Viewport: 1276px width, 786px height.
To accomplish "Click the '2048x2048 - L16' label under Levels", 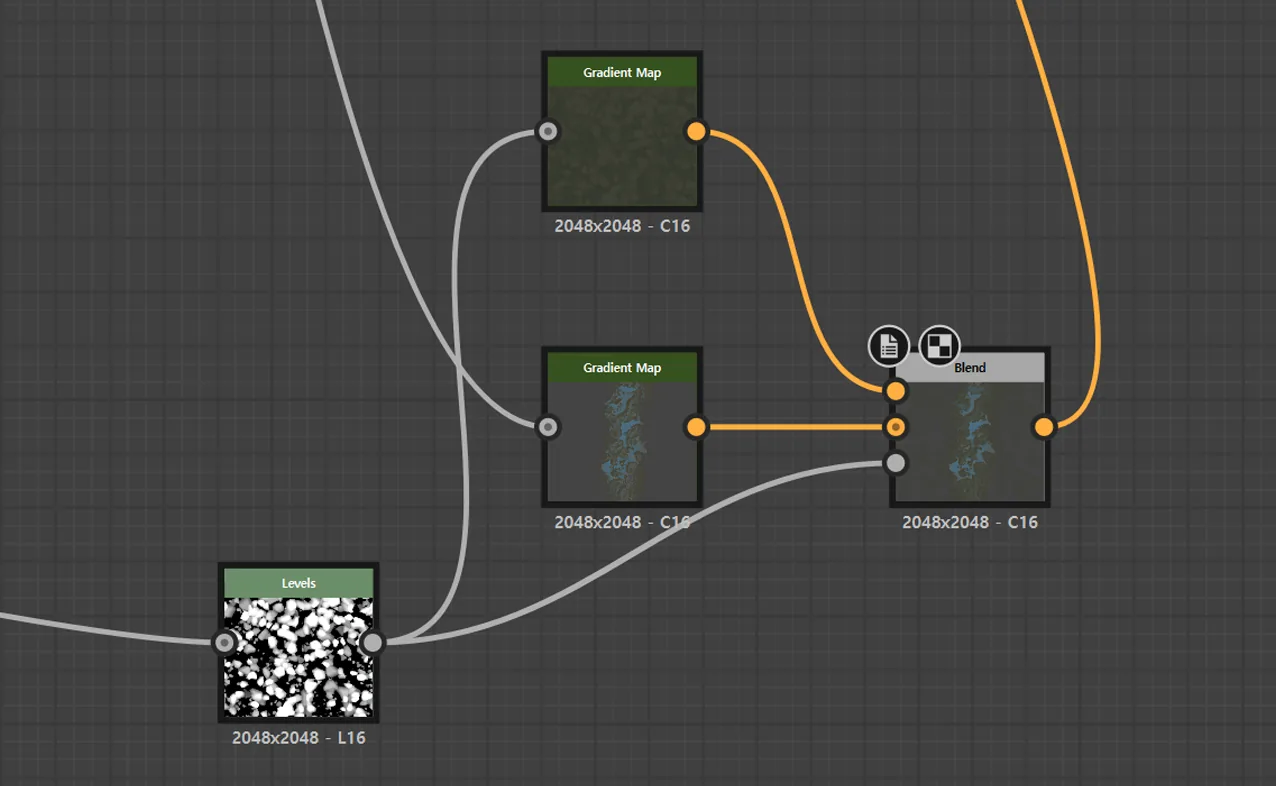I will (299, 738).
